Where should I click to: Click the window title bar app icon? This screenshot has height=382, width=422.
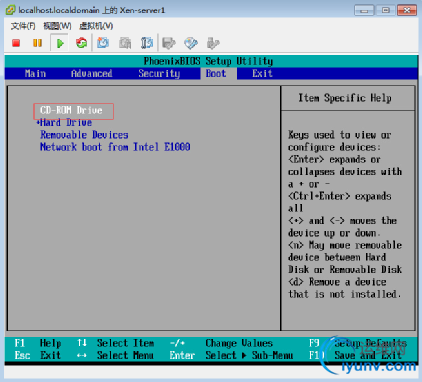point(11,10)
